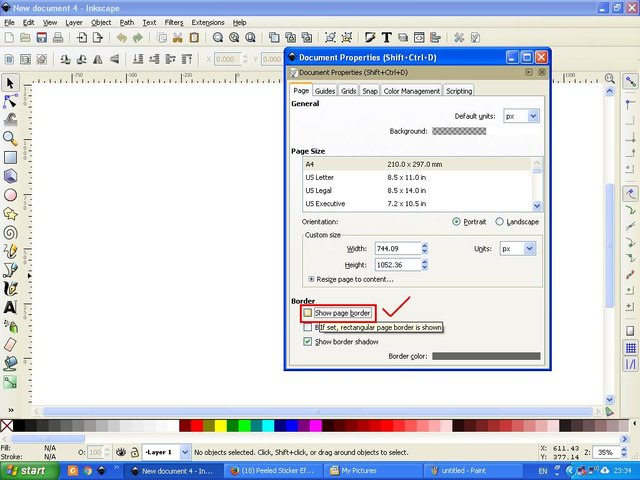
Task: Click the Height spinner arrows
Action: click(x=424, y=265)
